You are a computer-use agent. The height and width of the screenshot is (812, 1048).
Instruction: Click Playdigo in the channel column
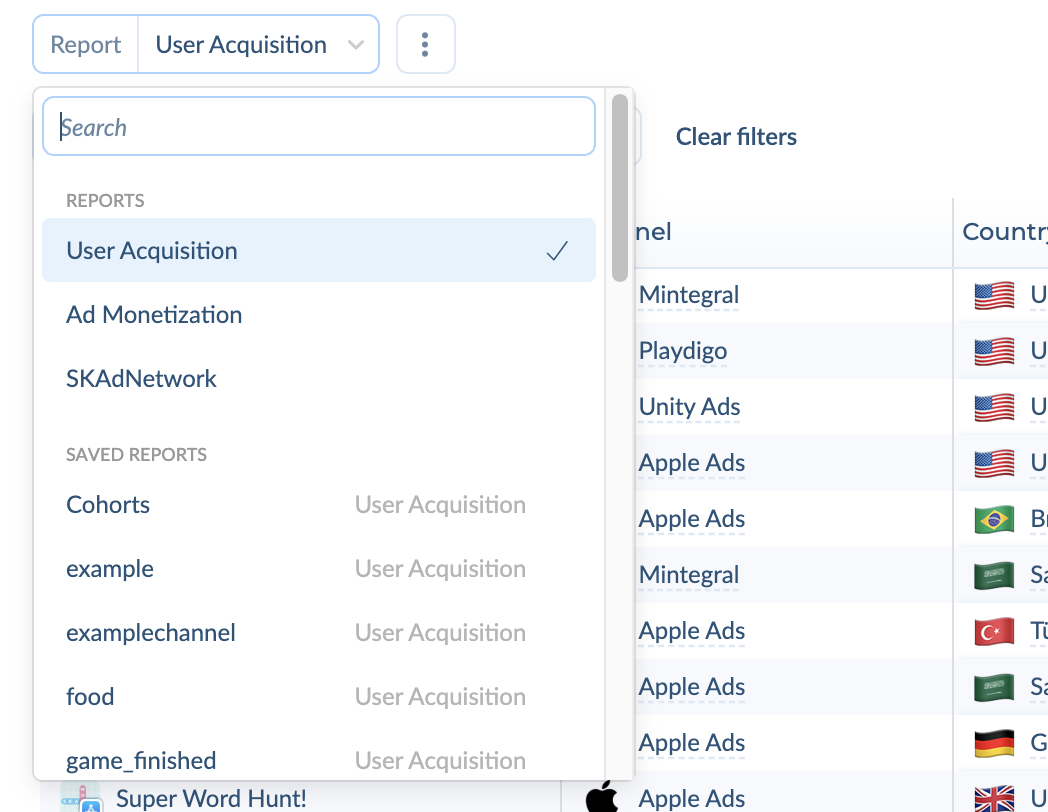pos(682,351)
